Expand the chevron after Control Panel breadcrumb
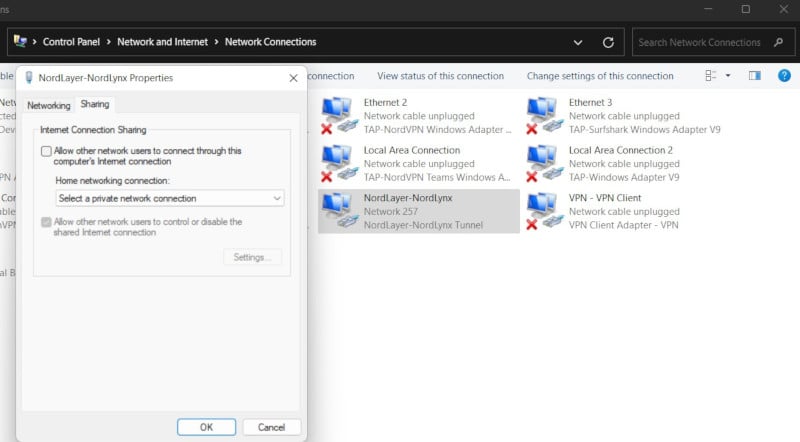Screen dimensions: 800x442 pos(109,42)
